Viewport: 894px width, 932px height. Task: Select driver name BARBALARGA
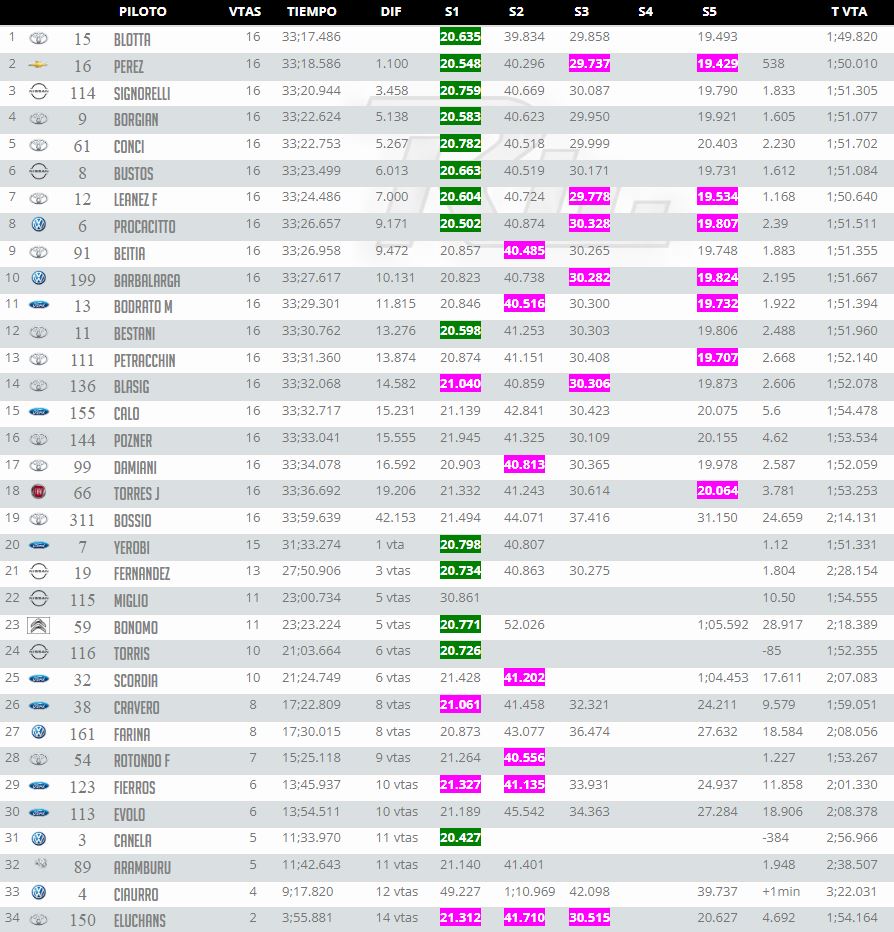(x=147, y=280)
